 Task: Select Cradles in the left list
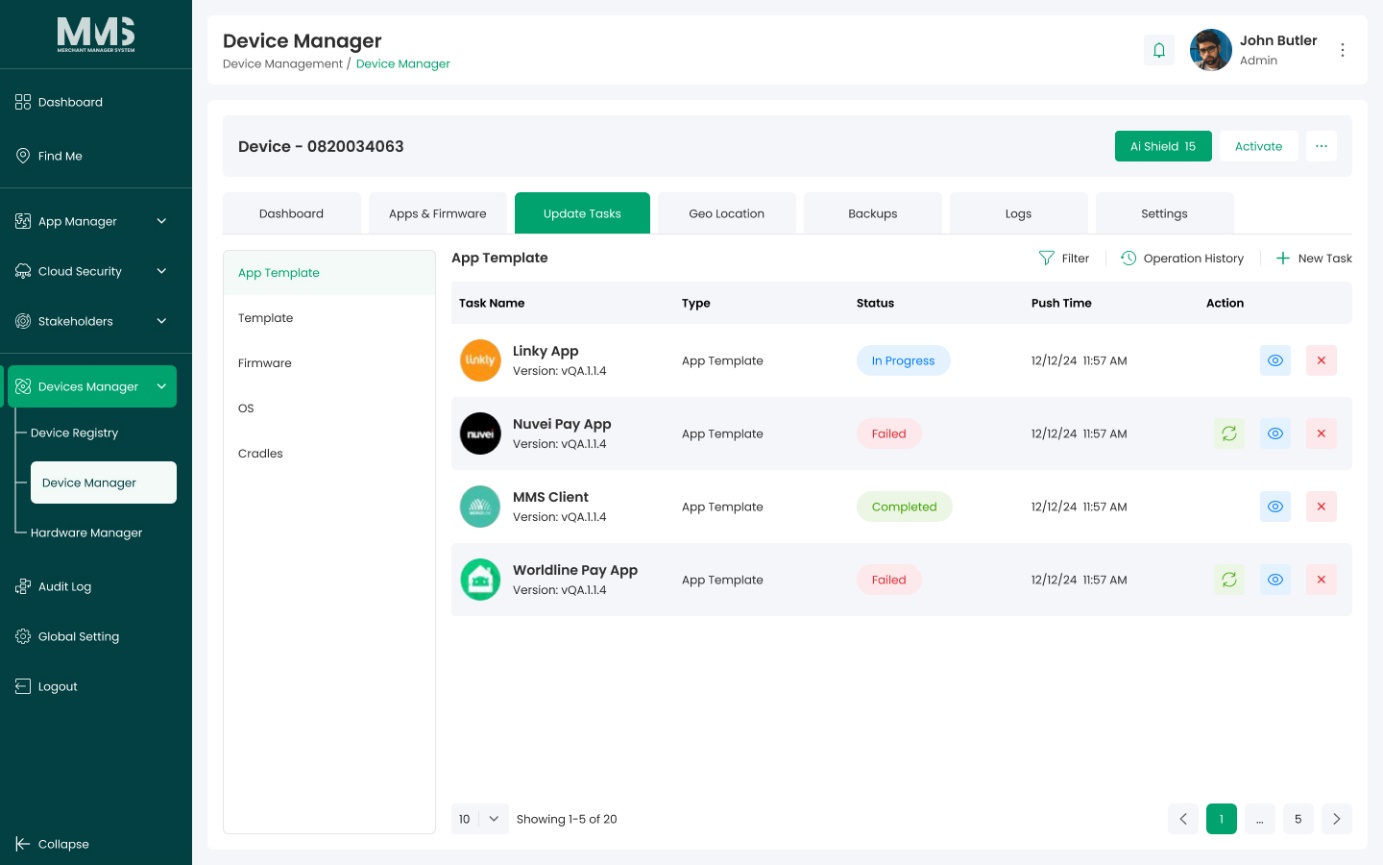329,453
